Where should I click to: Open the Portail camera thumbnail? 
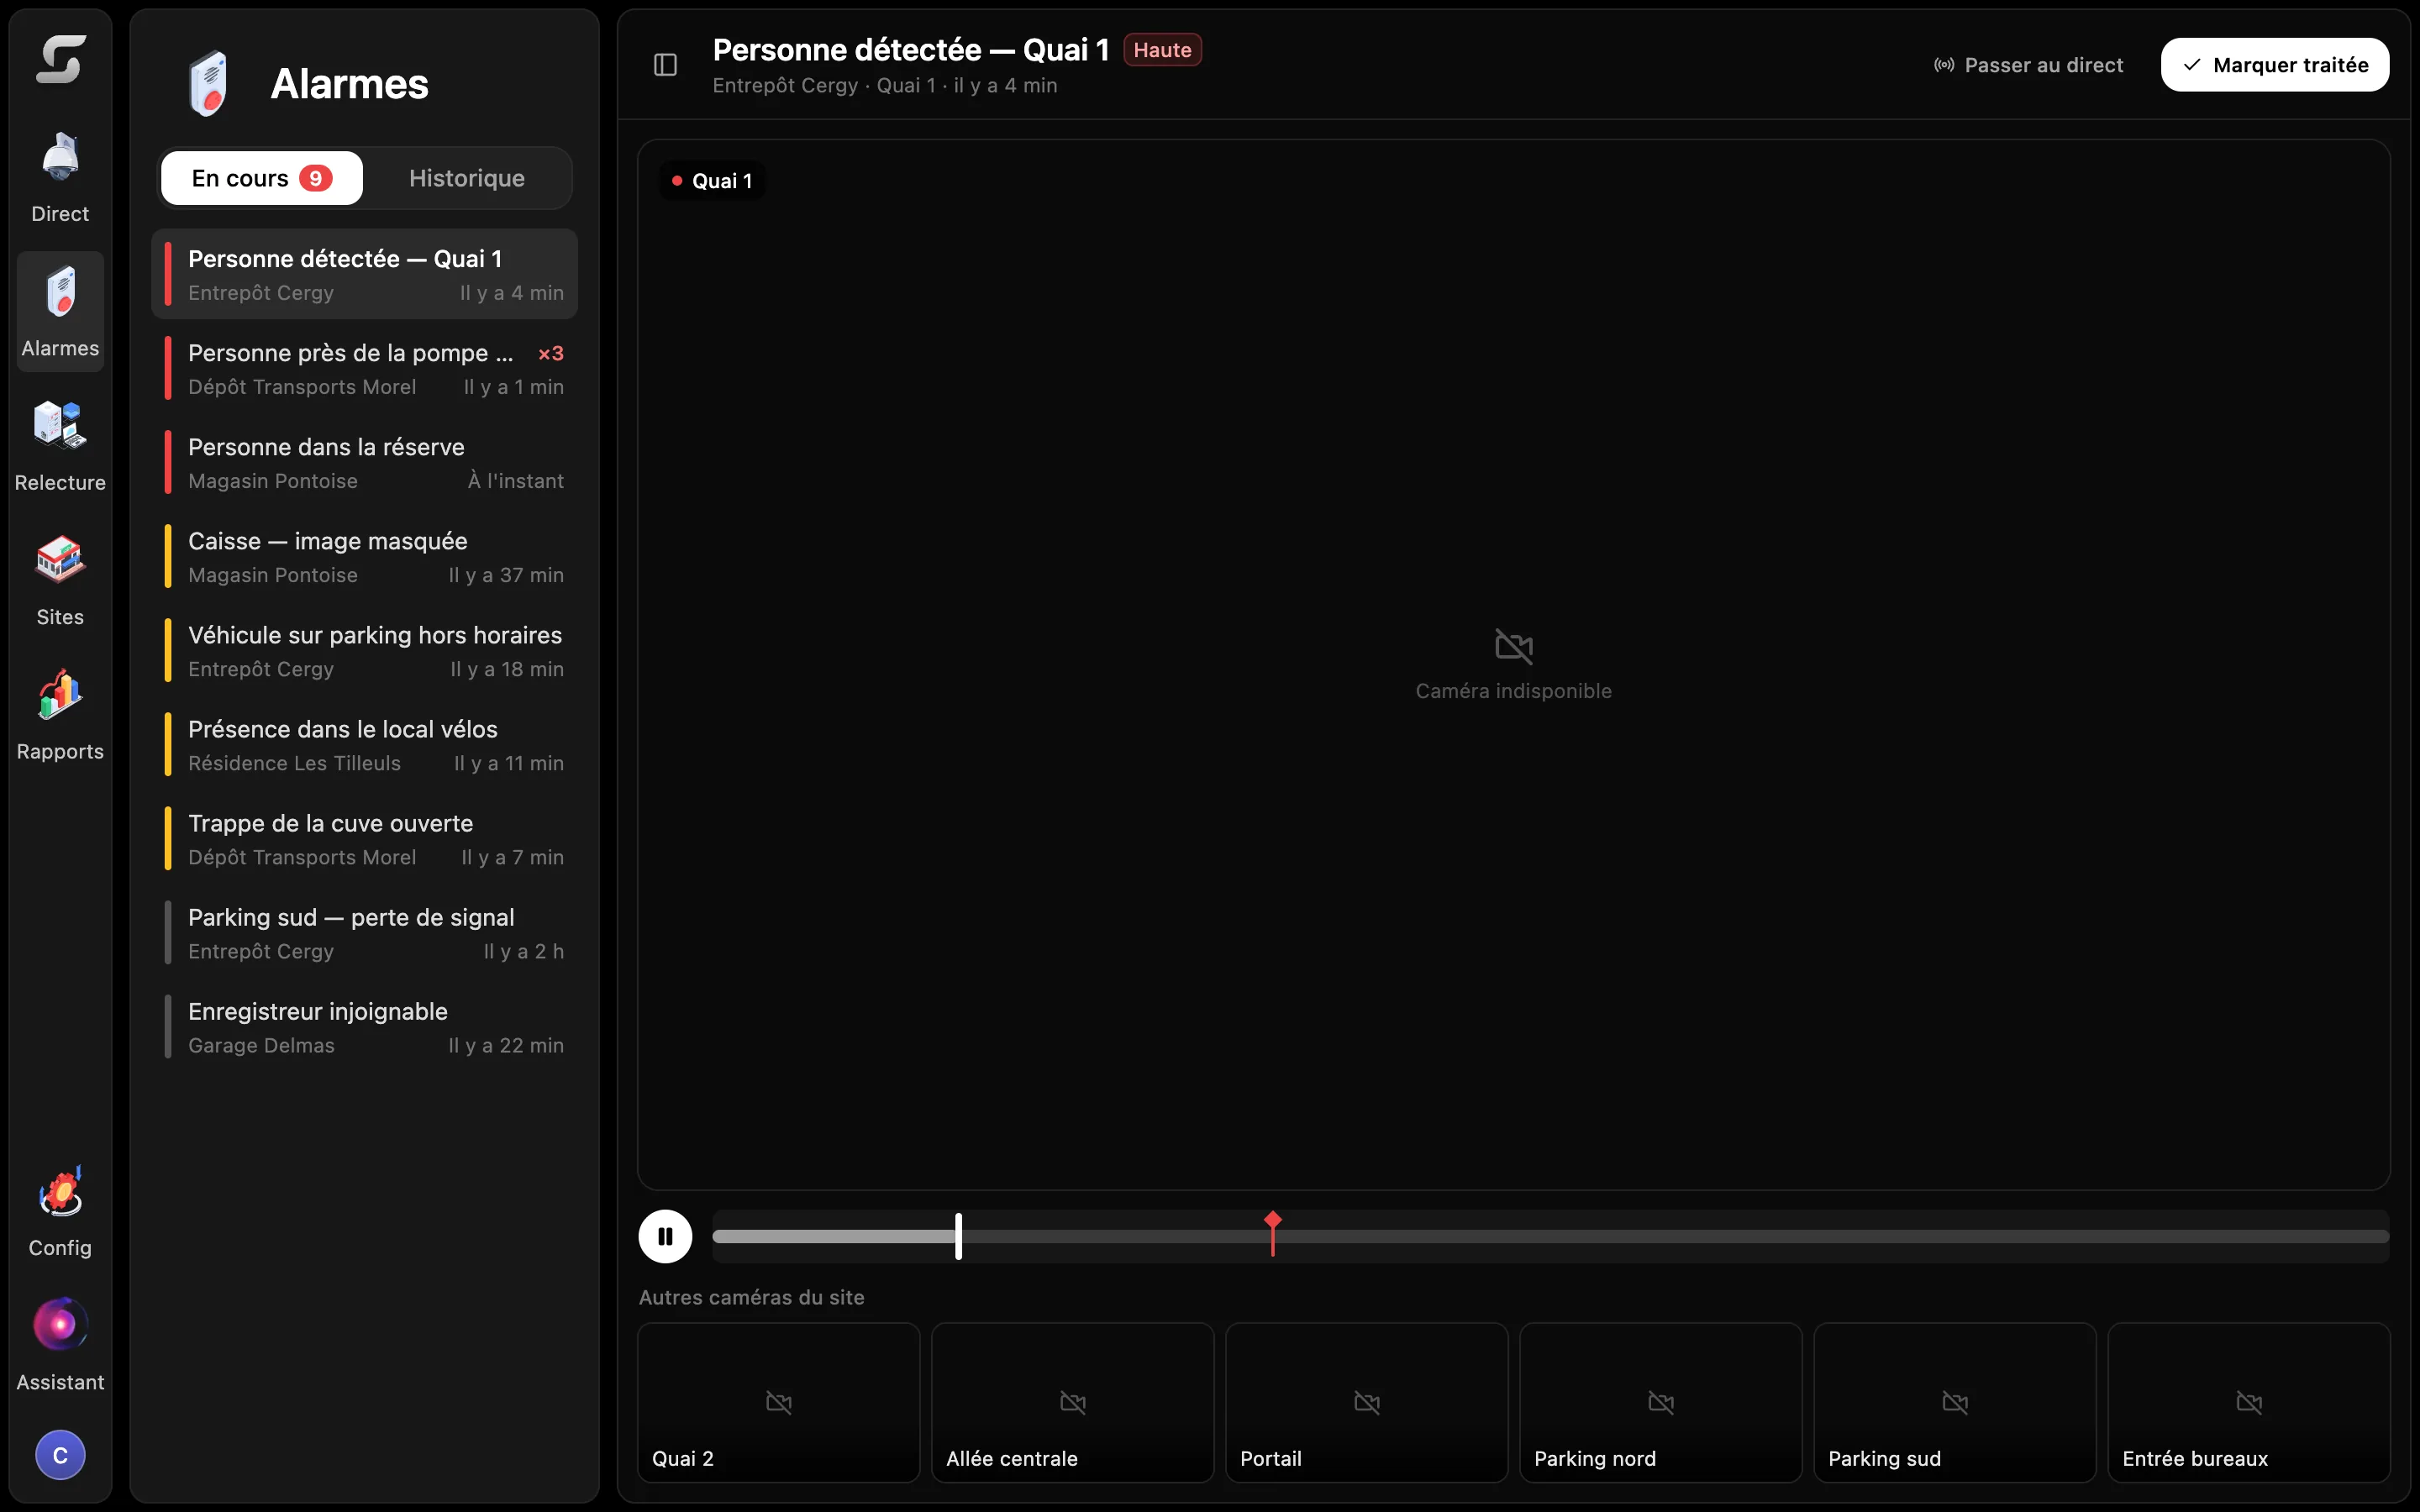[1367, 1403]
